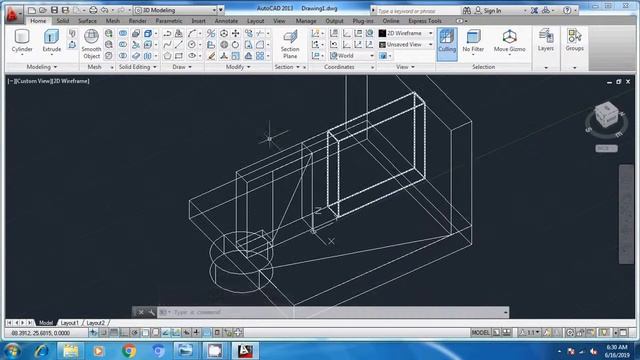This screenshot has width=640, height=360.
Task: Switch to the Annotate ribbon tab
Action: (226, 21)
